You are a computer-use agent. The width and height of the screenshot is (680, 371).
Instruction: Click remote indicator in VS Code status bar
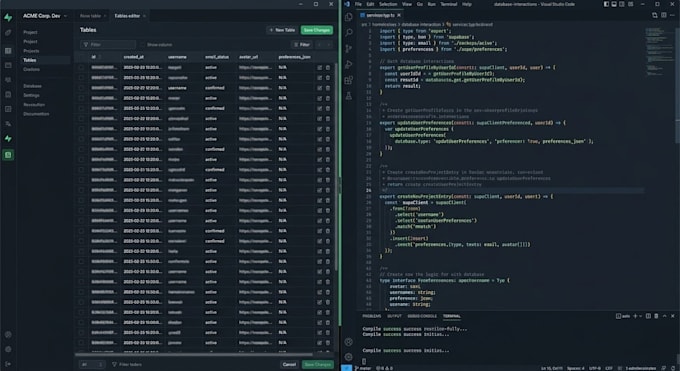pyautogui.click(x=347, y=368)
